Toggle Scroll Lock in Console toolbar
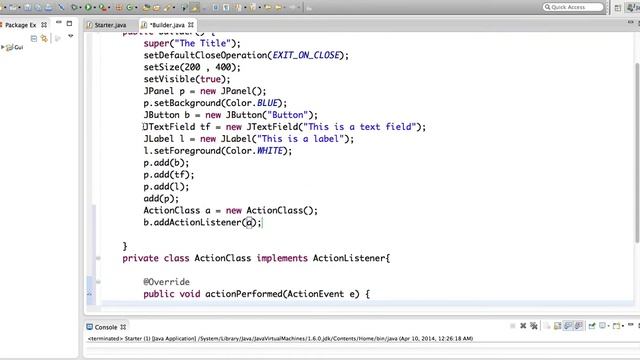Screen dimensions: 640x360 point(558,326)
